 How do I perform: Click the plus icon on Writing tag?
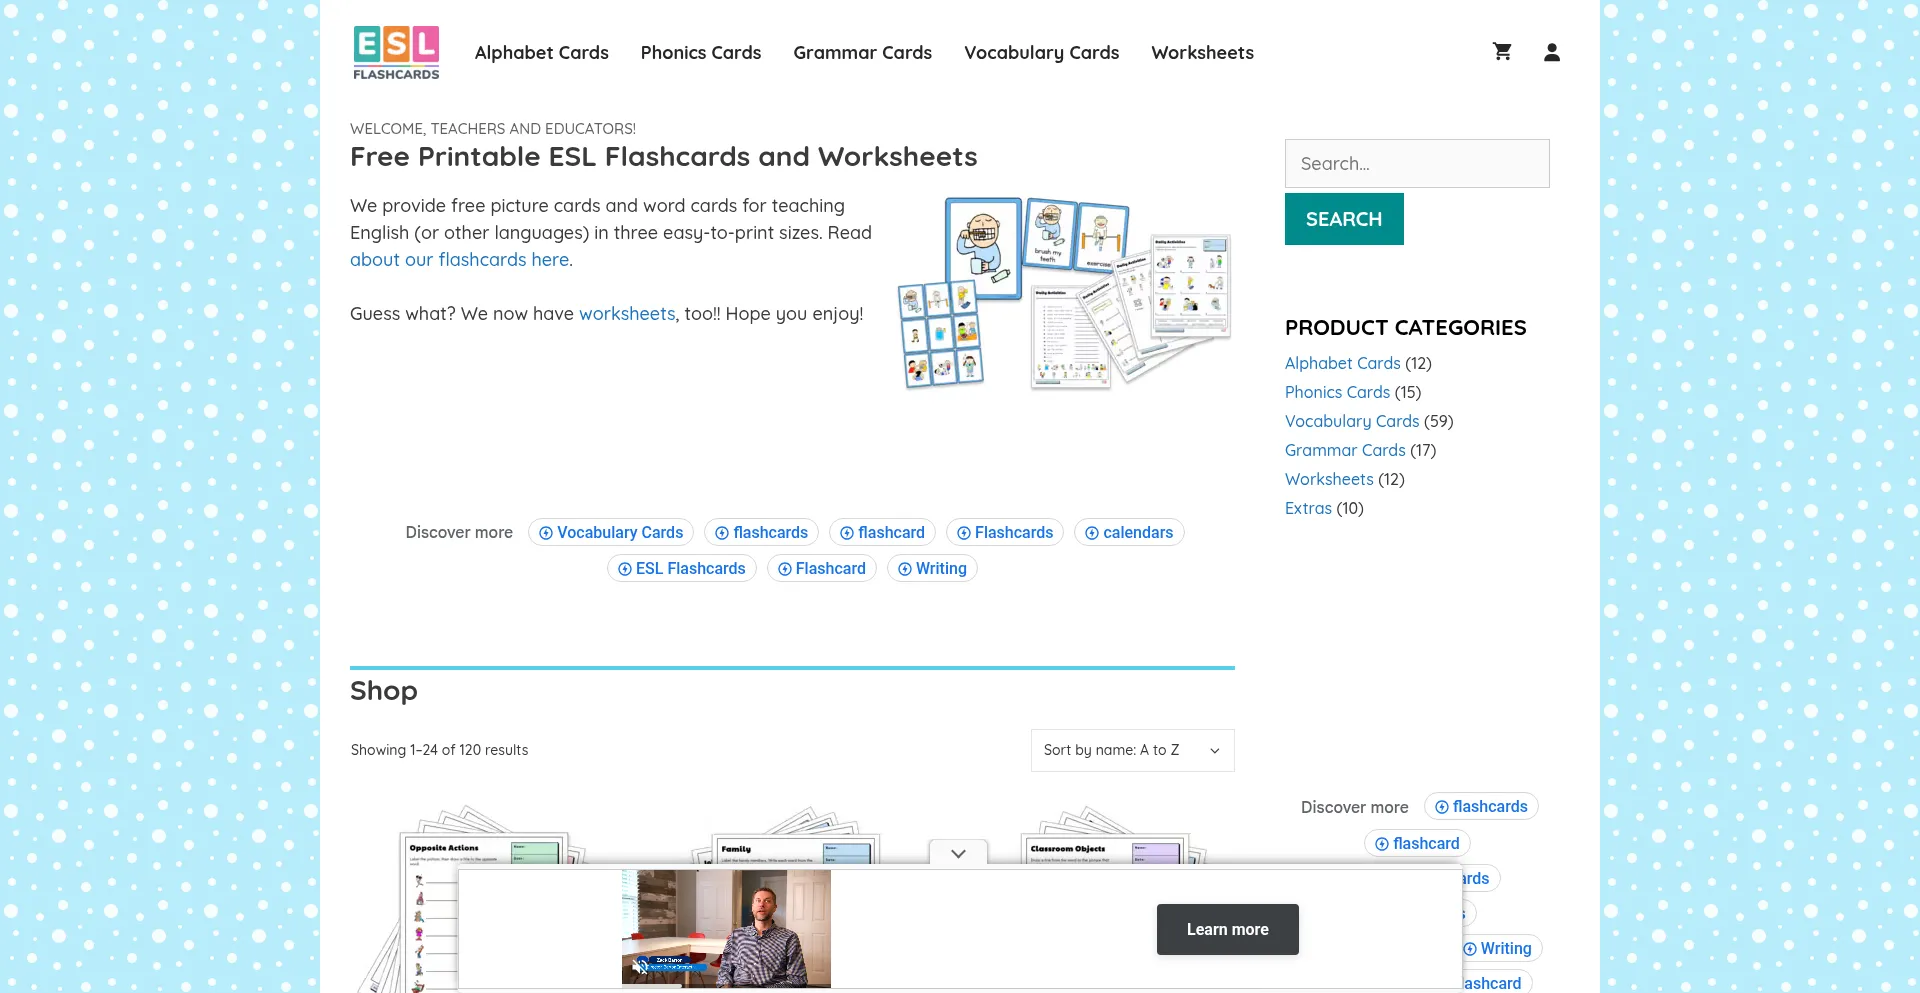[905, 569]
